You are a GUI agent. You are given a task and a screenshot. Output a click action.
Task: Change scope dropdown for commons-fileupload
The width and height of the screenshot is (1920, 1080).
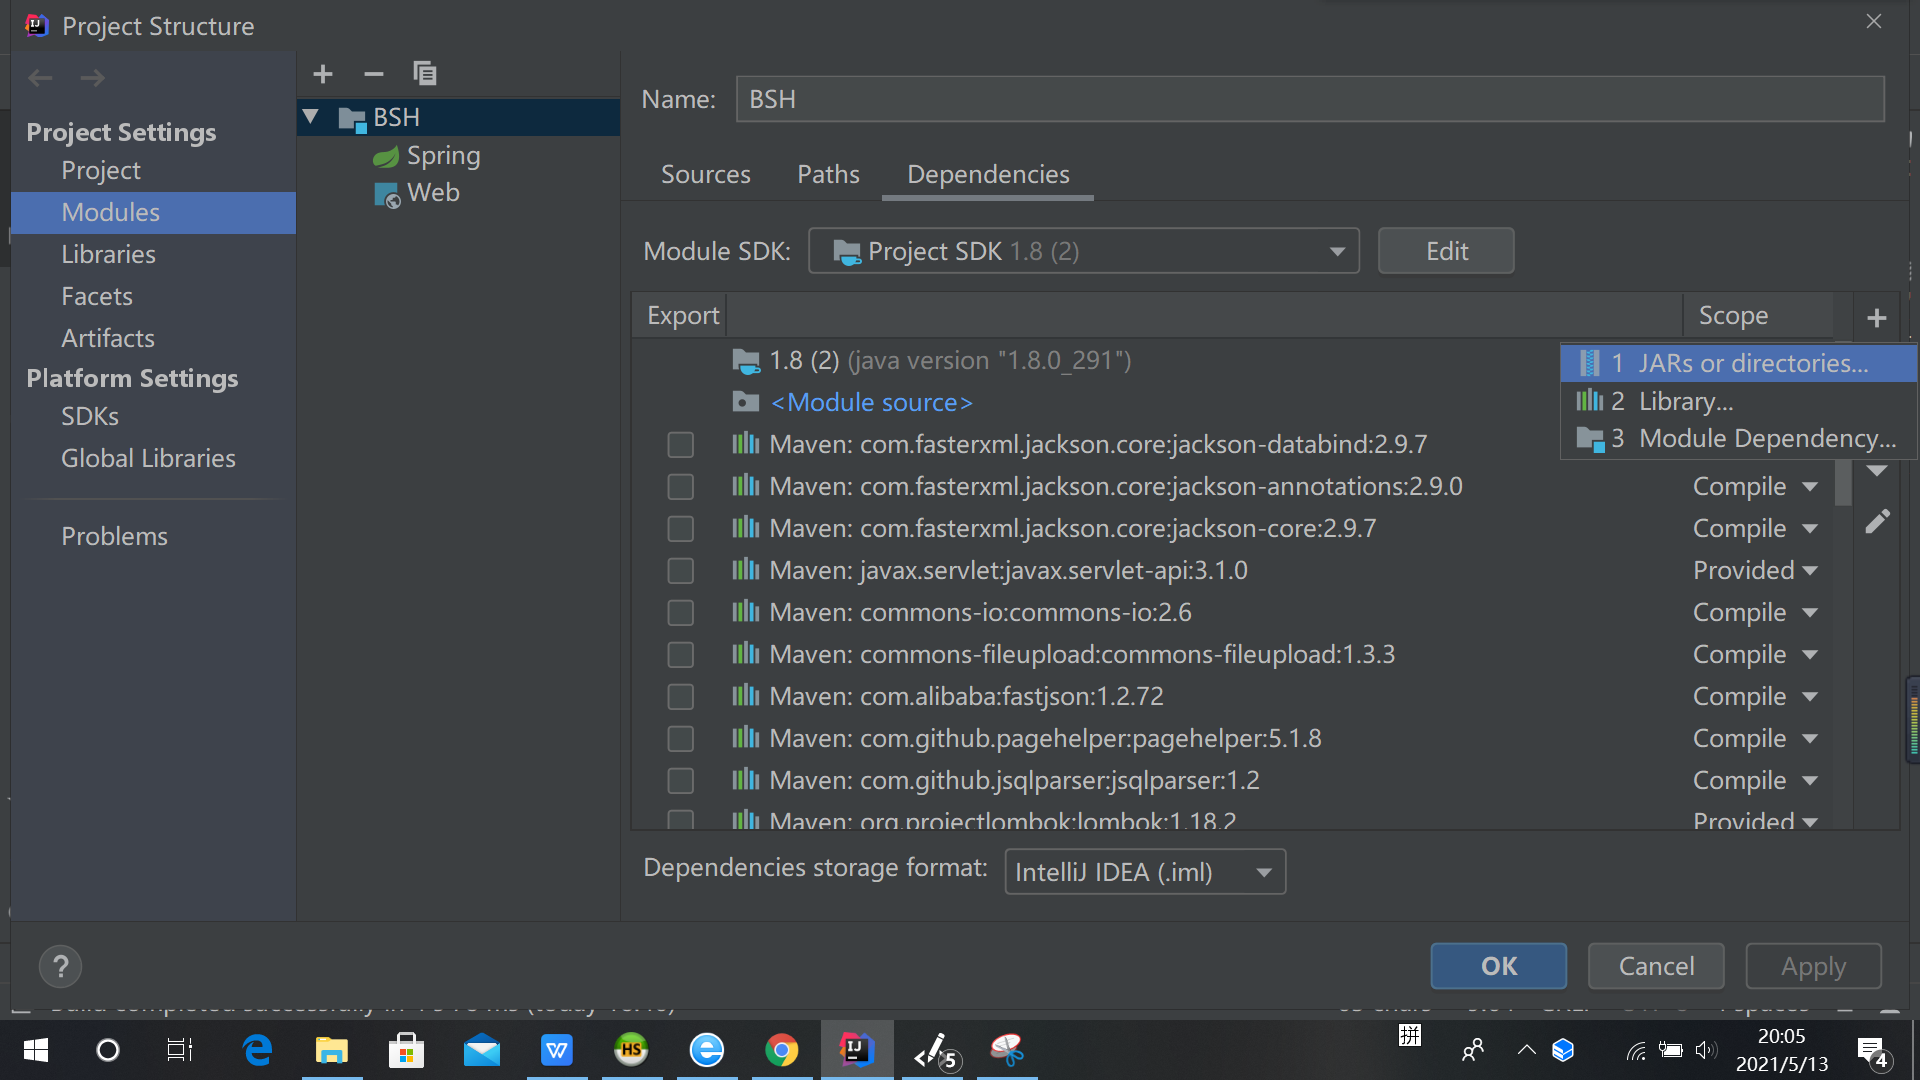click(1812, 654)
